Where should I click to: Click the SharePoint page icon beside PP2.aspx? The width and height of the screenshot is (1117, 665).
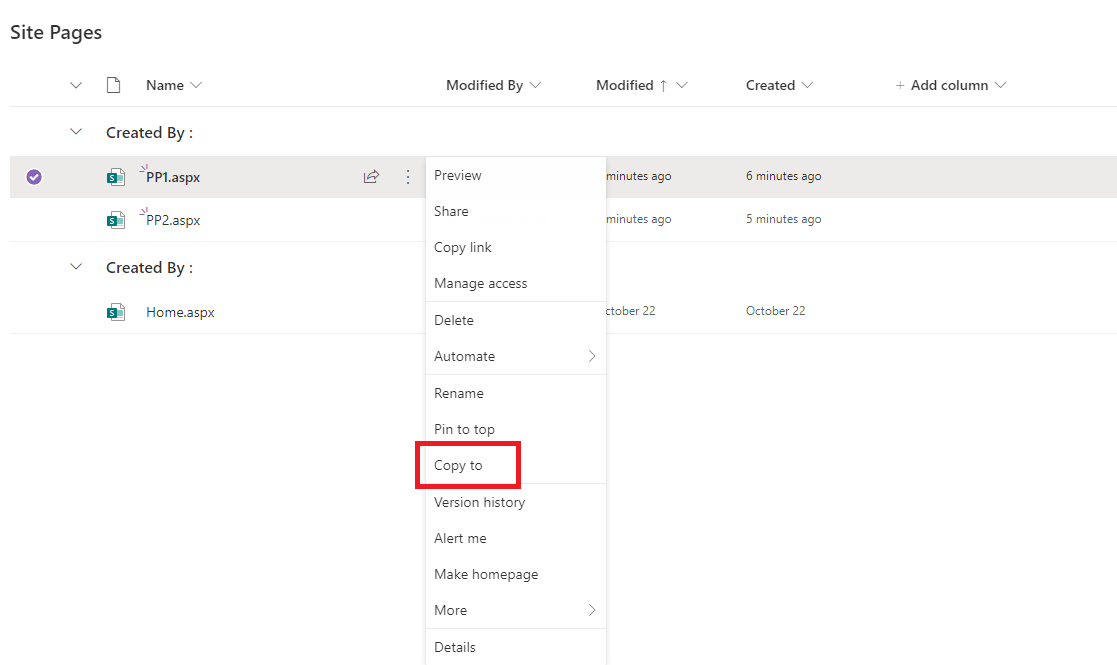(115, 220)
